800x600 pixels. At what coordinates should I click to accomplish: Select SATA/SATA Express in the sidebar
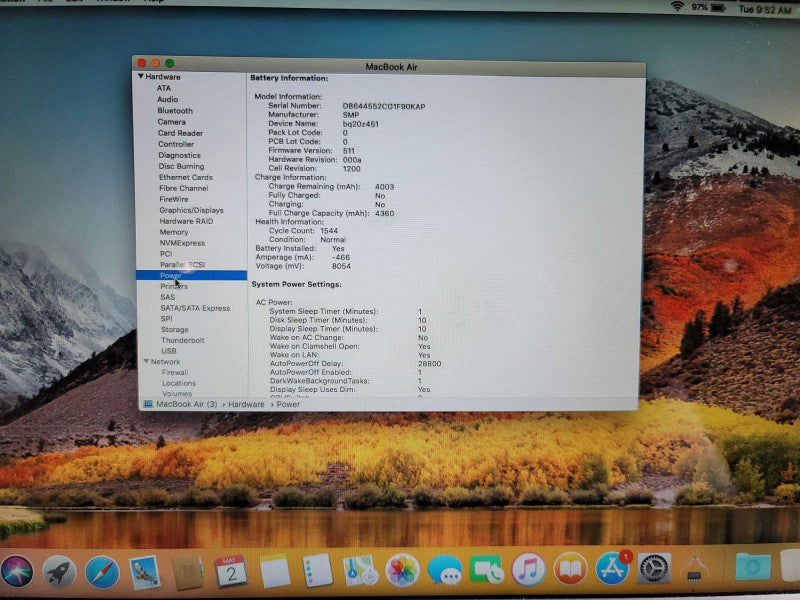[195, 308]
